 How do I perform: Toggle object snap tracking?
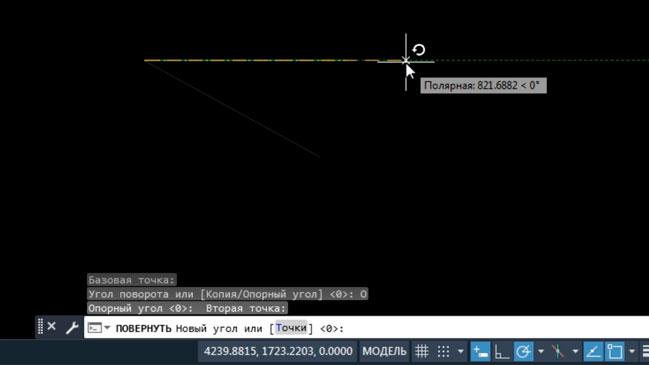593,351
